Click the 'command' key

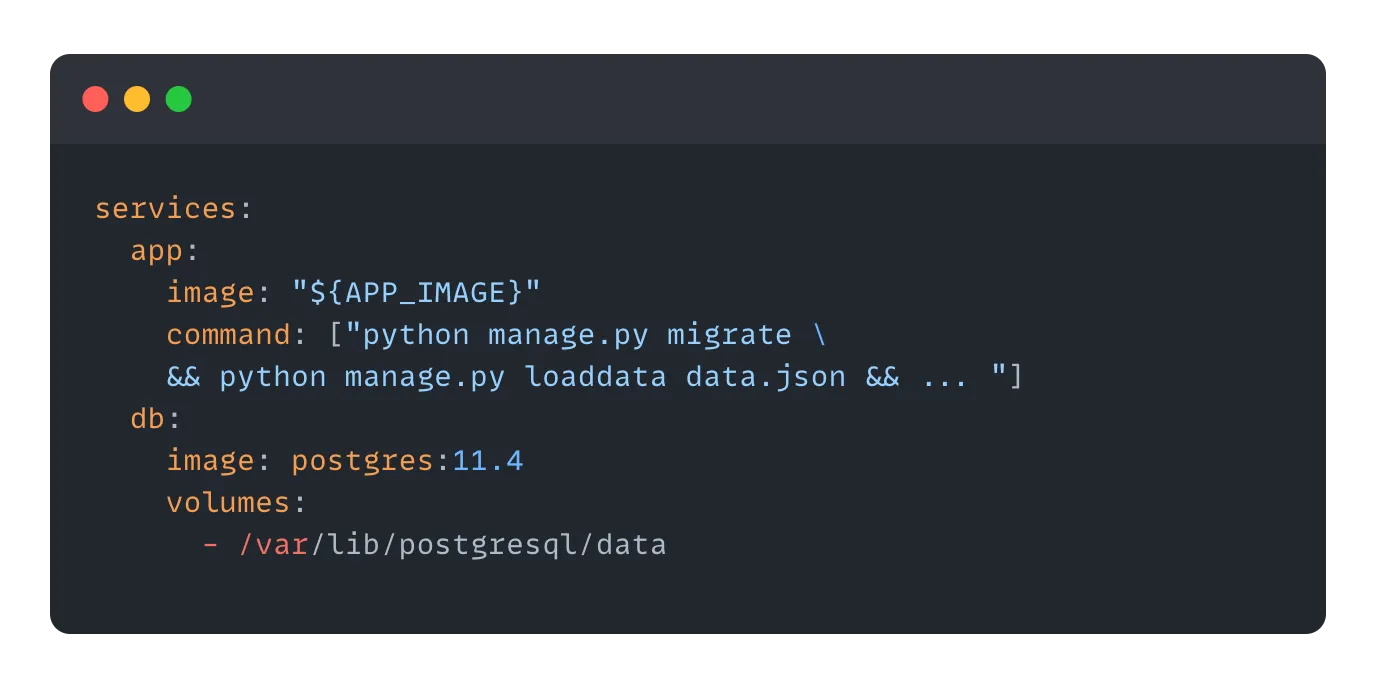tap(228, 335)
